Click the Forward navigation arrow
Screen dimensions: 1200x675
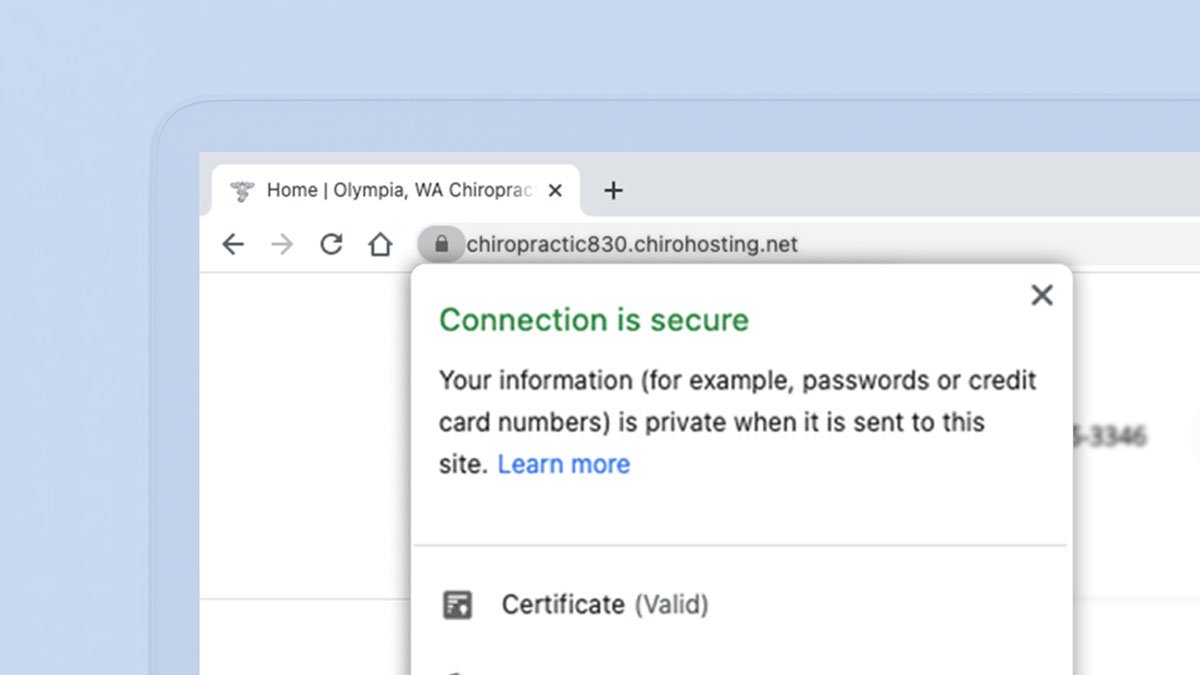(283, 244)
